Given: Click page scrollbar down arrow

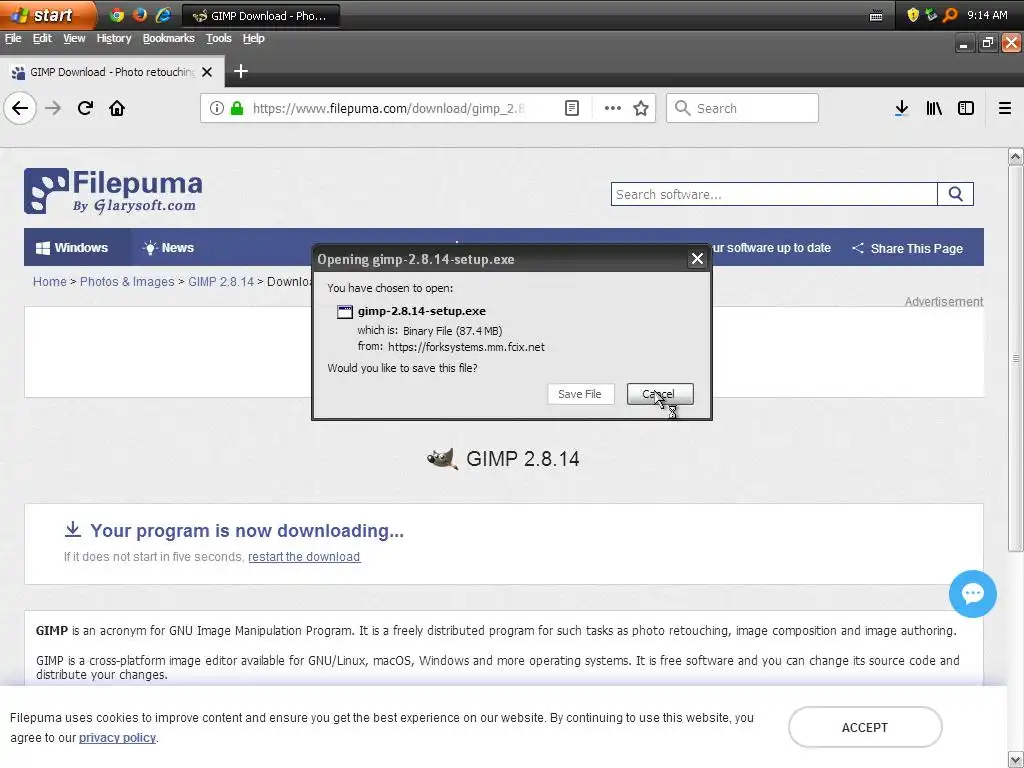Looking at the screenshot, I should pos(1016,759).
